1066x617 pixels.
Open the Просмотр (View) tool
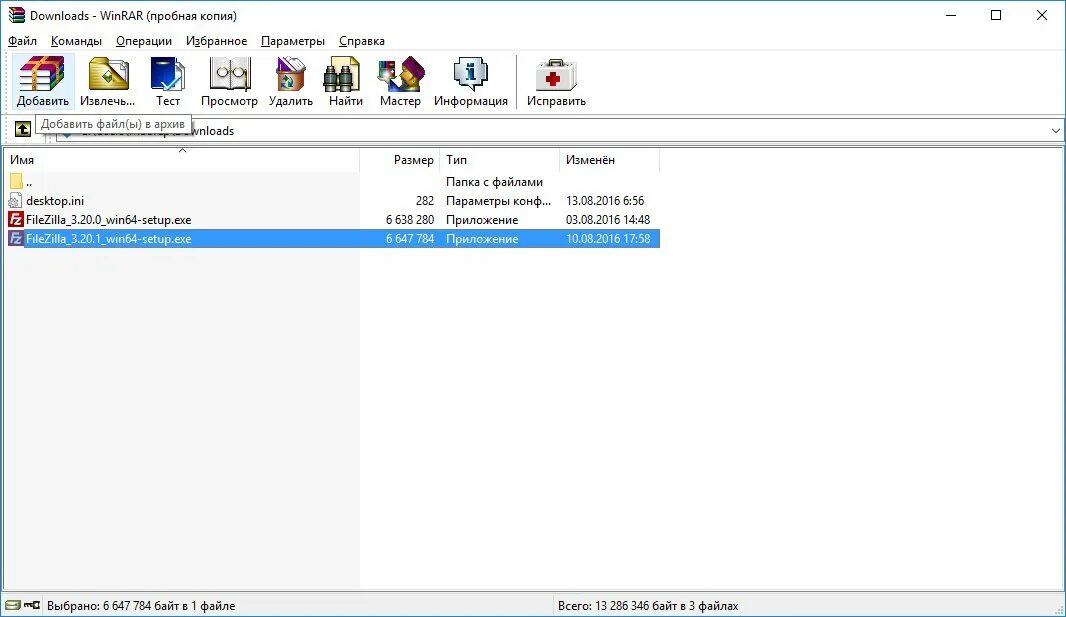[x=229, y=81]
